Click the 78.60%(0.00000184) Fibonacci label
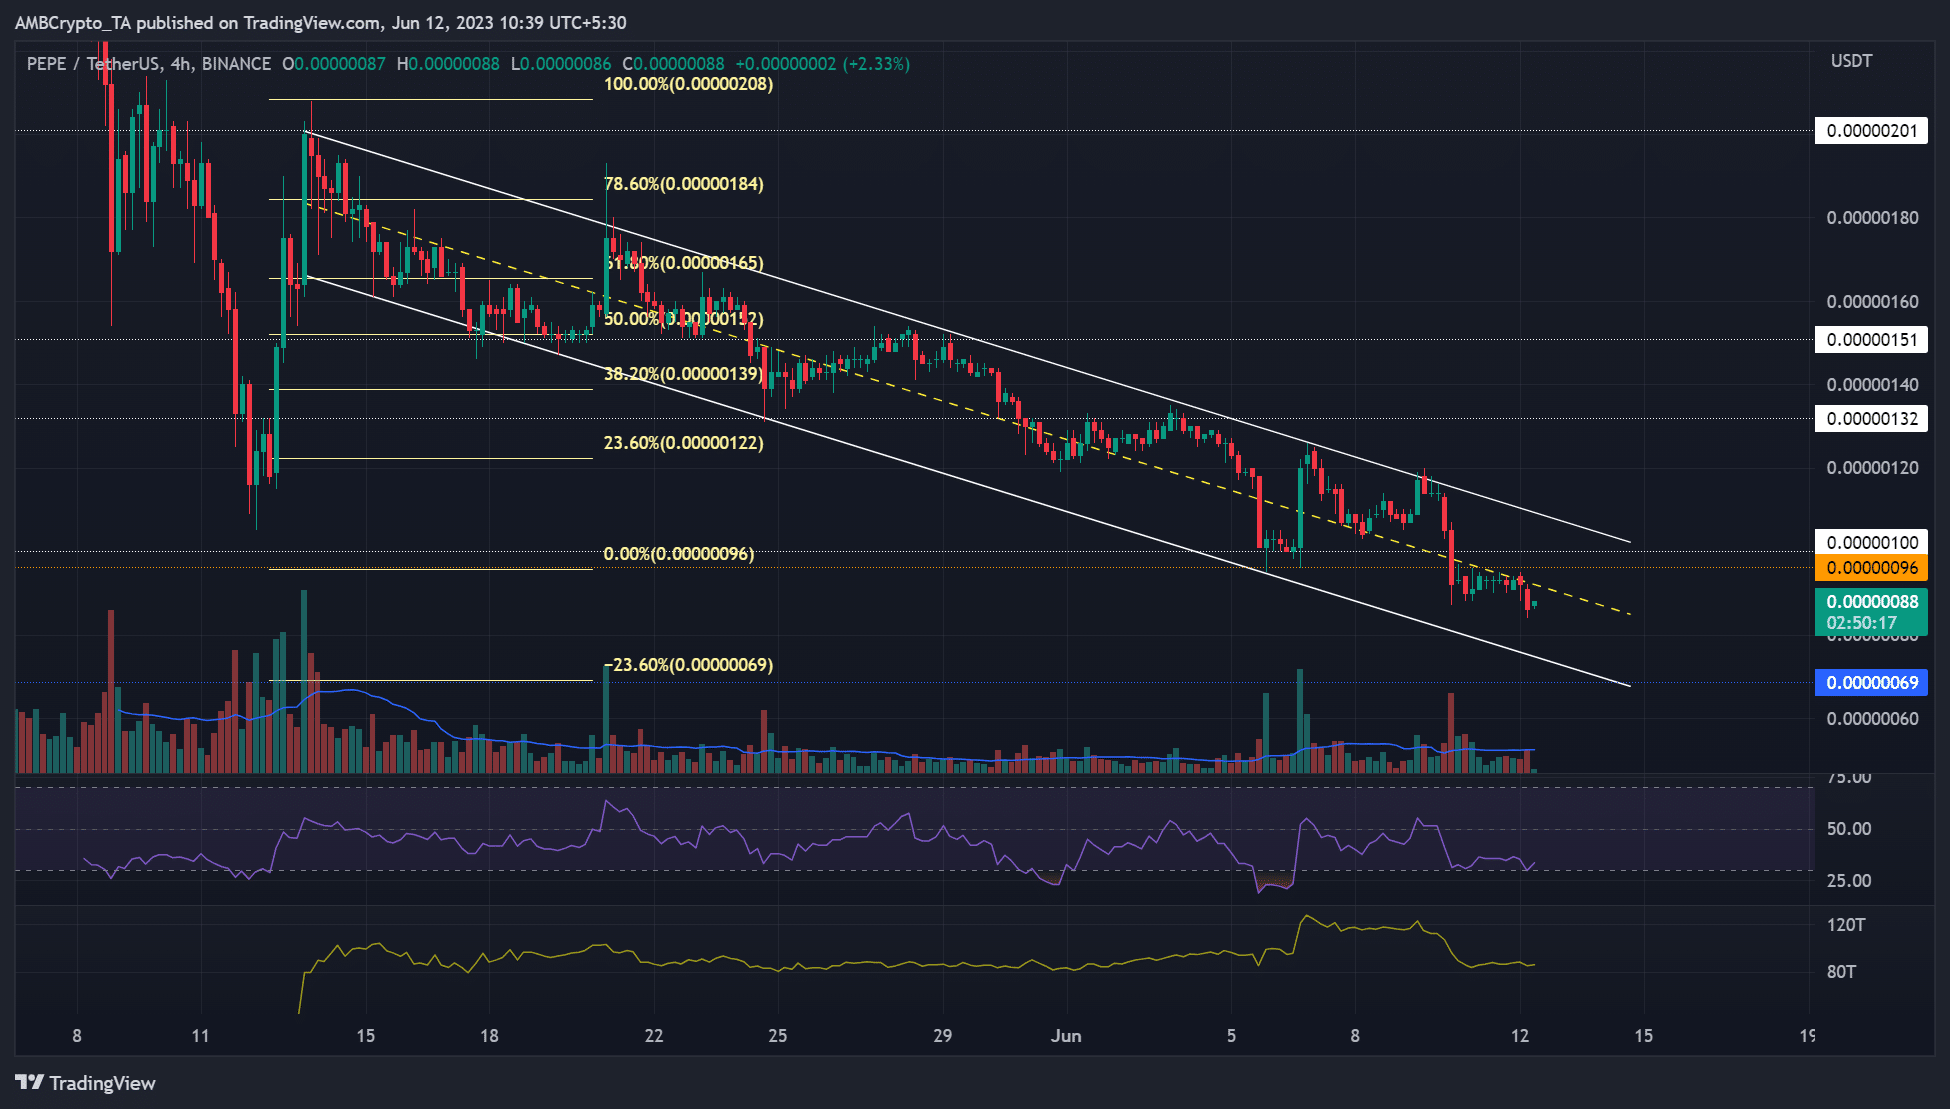The height and width of the screenshot is (1109, 1950). point(683,184)
